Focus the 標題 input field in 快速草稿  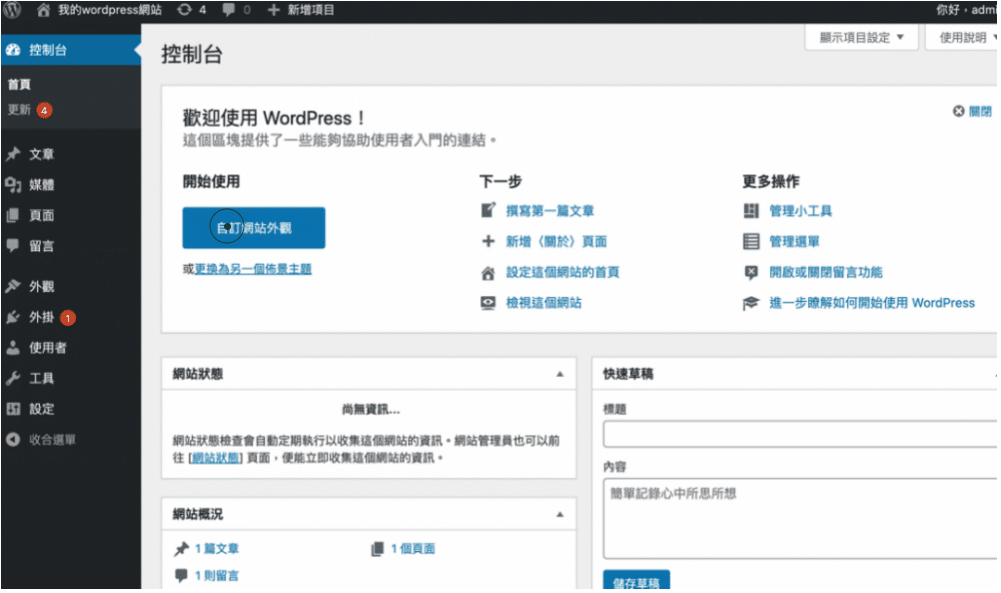click(x=801, y=435)
